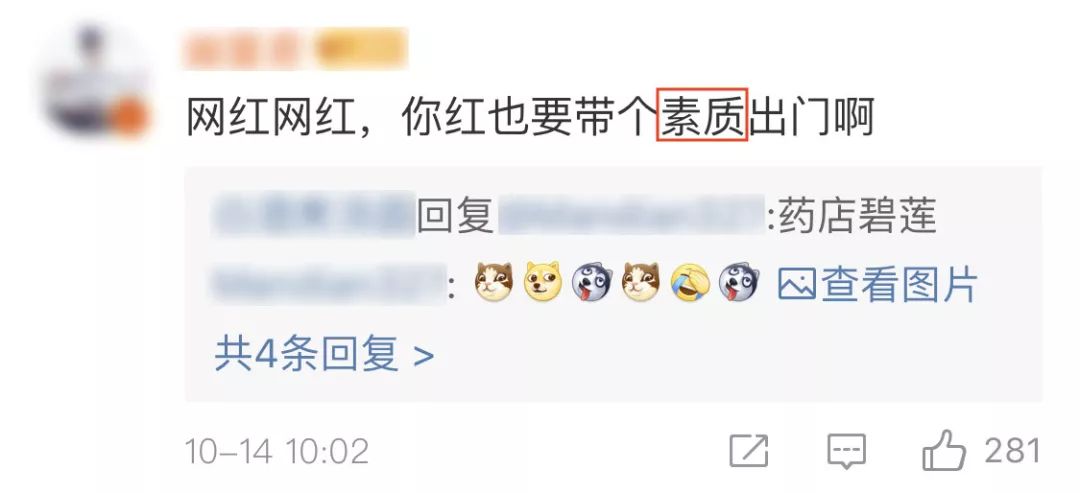This screenshot has width=1080, height=493.
Task: Click the chevron after 共4条回复
Action: tap(424, 356)
